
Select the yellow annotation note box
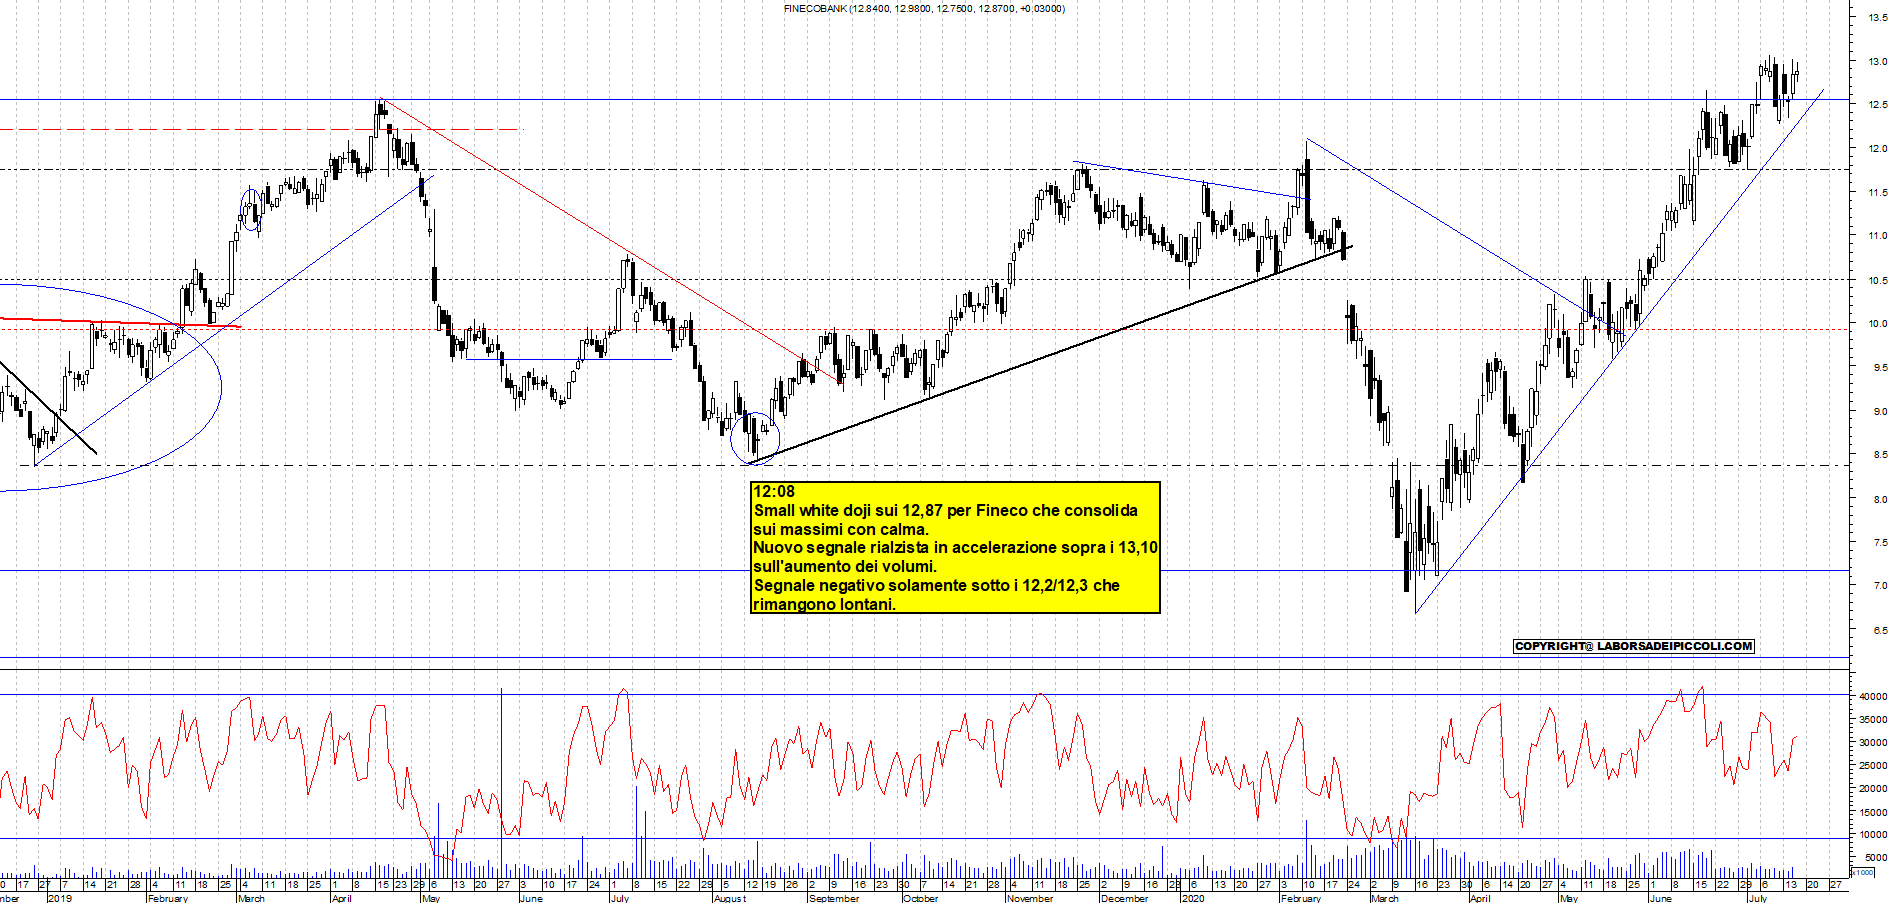coord(955,548)
